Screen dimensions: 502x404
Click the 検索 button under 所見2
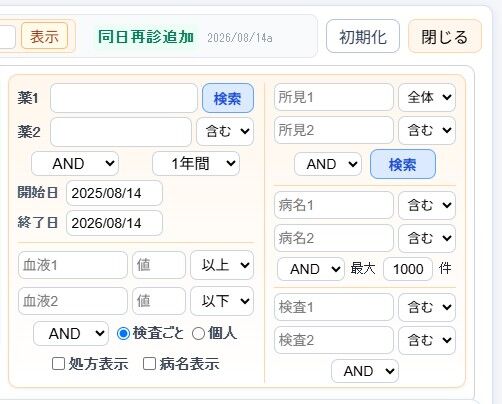click(x=403, y=164)
